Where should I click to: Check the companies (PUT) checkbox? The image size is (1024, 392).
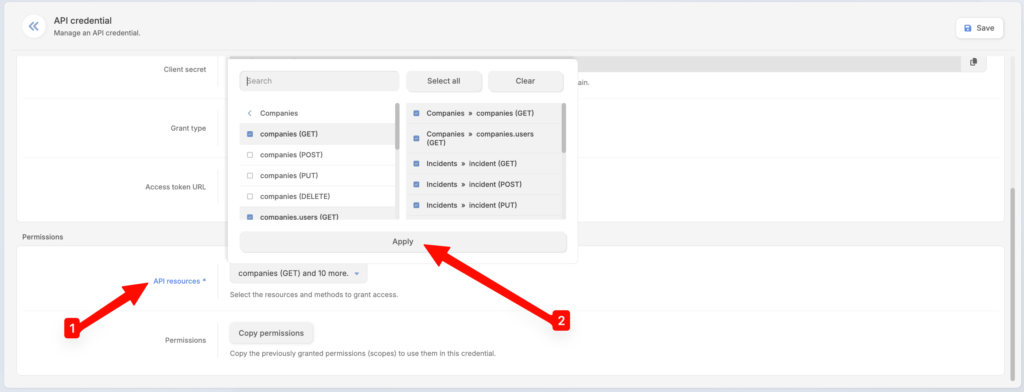[x=250, y=176]
